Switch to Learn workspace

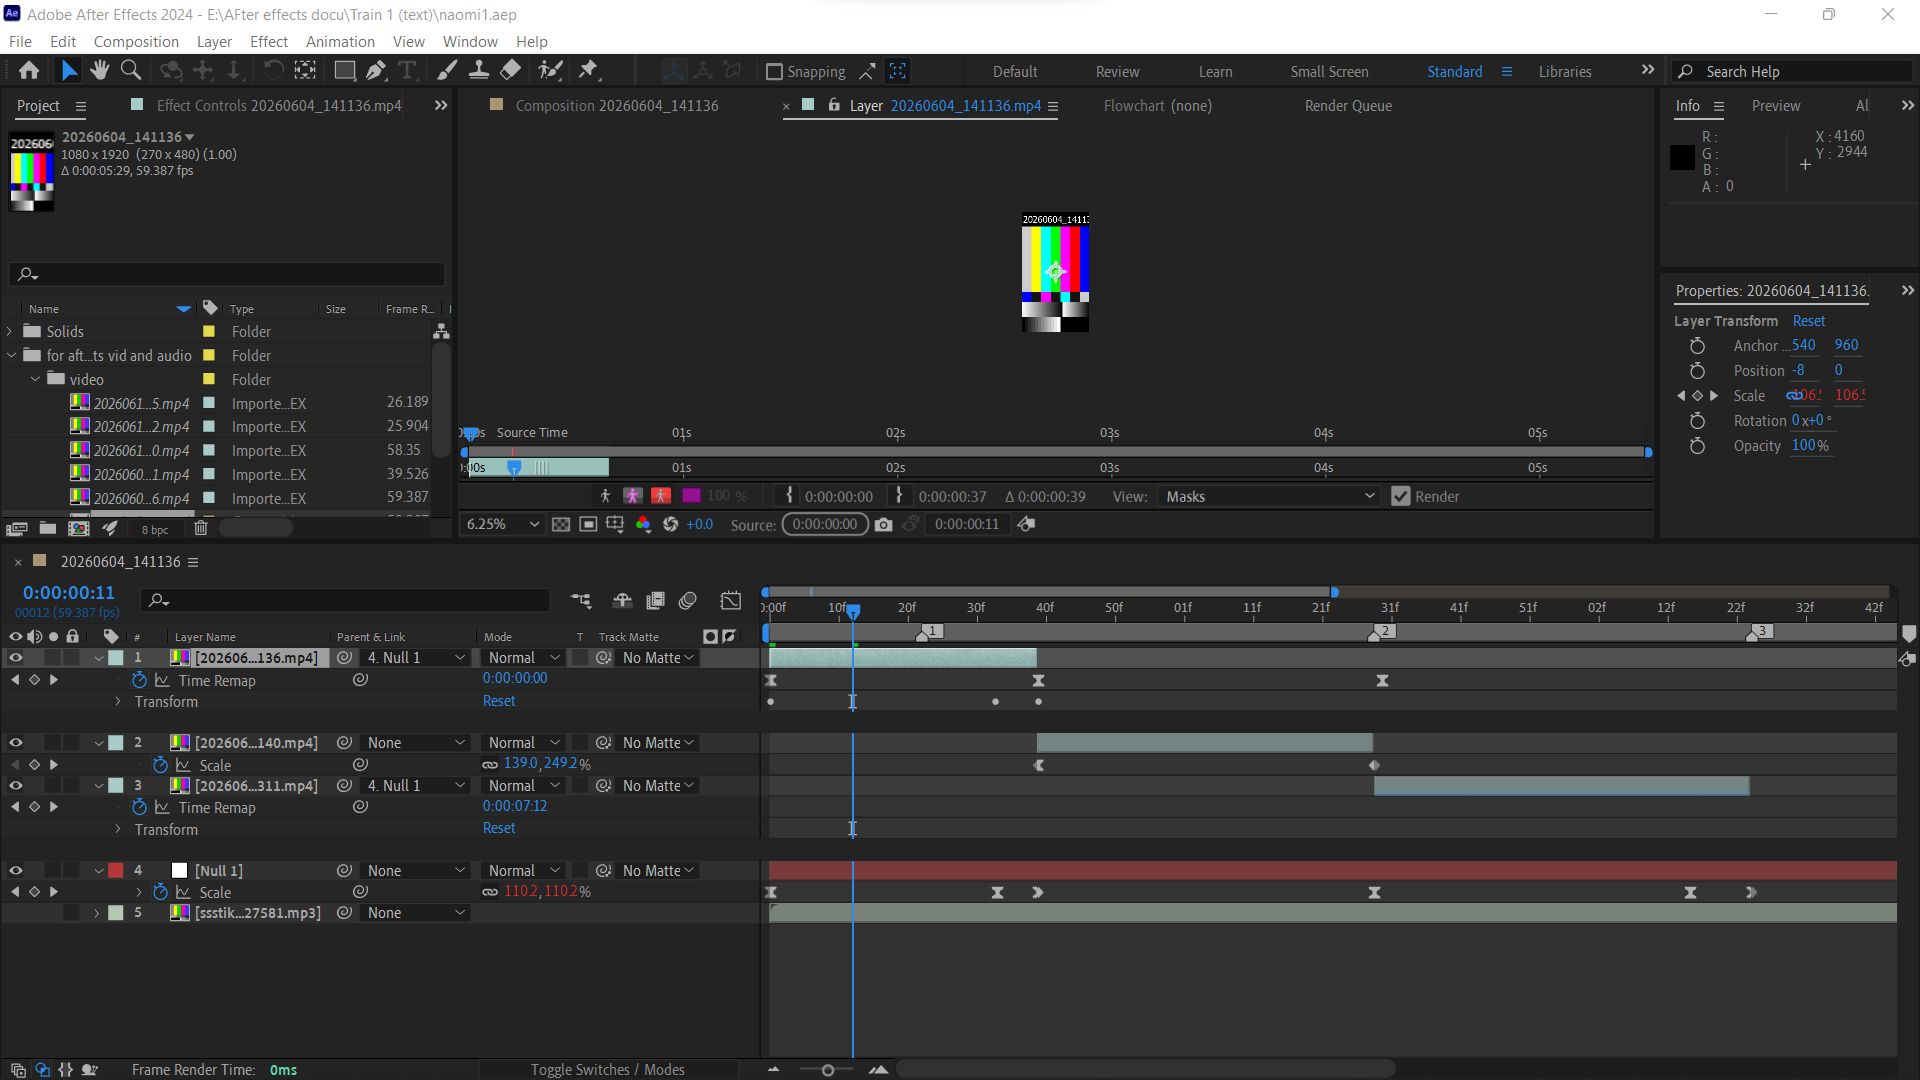1215,72
